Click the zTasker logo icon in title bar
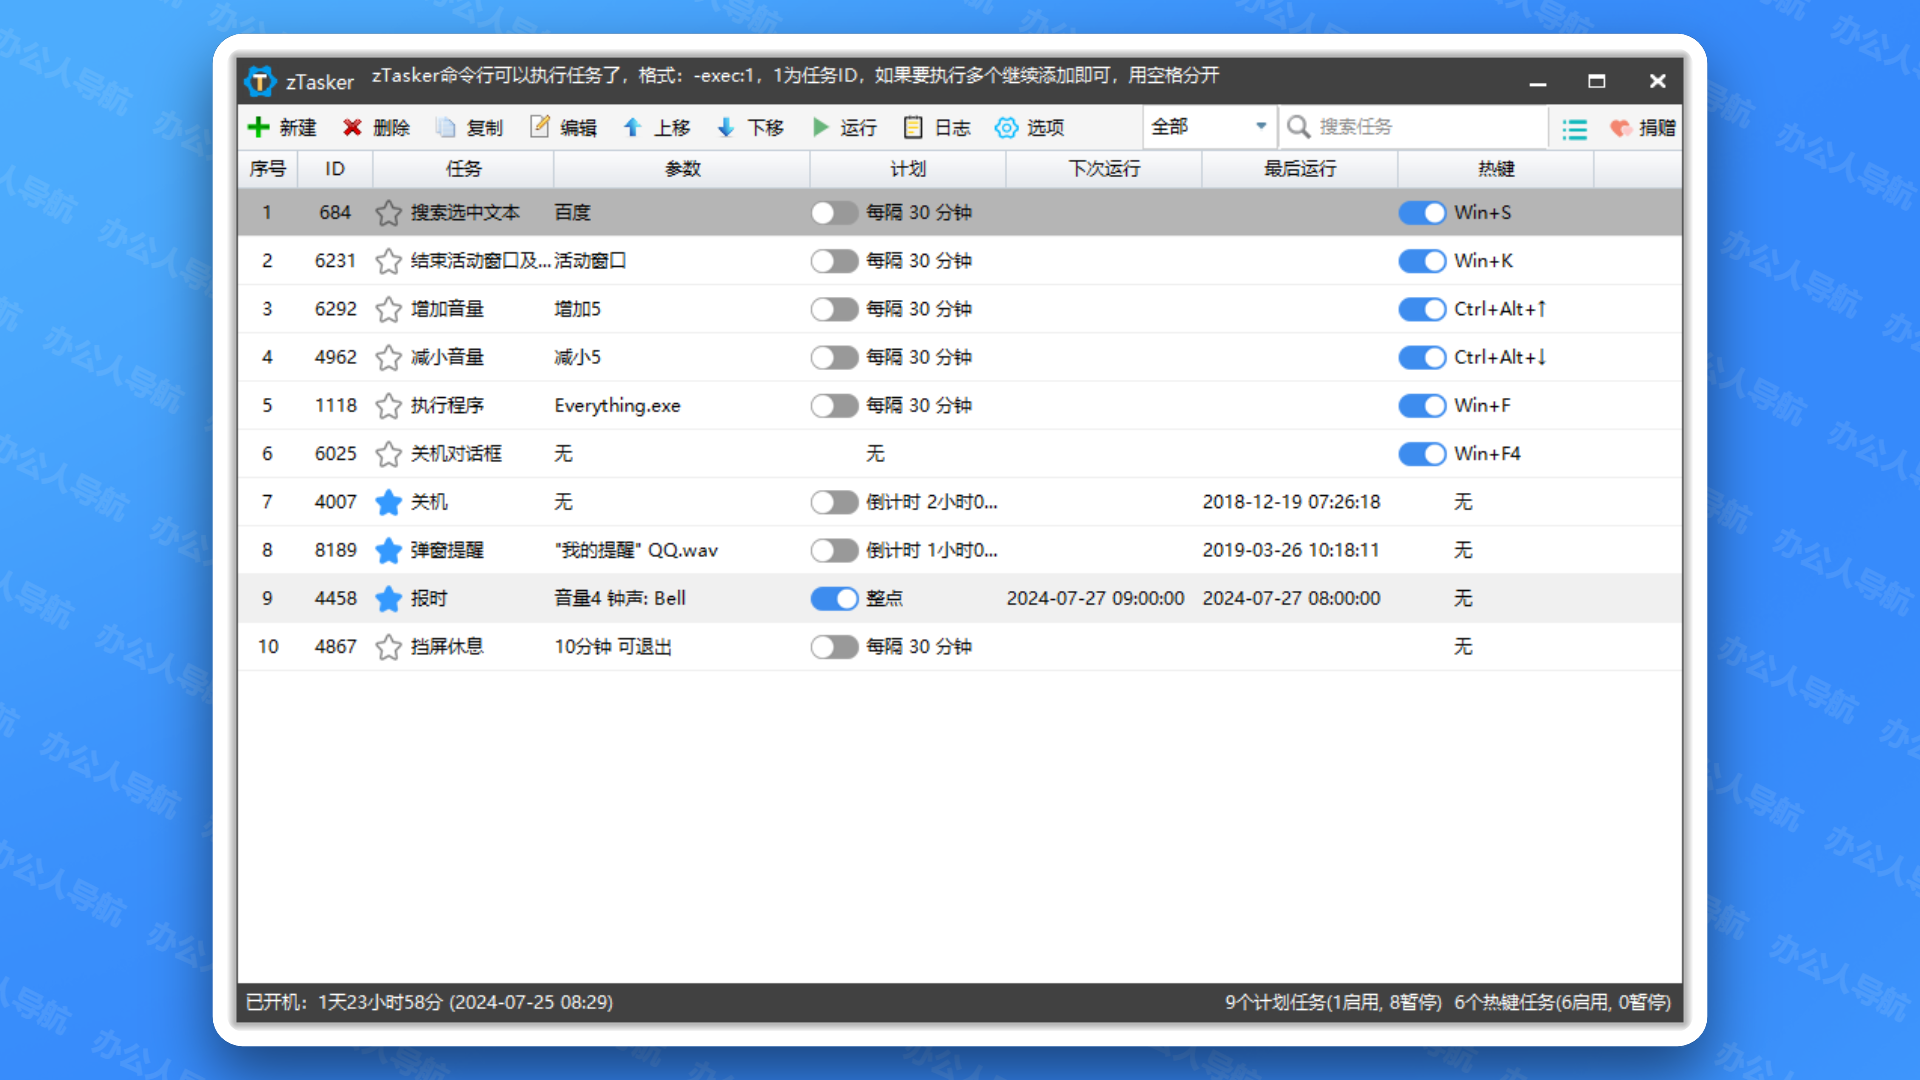 [x=260, y=81]
